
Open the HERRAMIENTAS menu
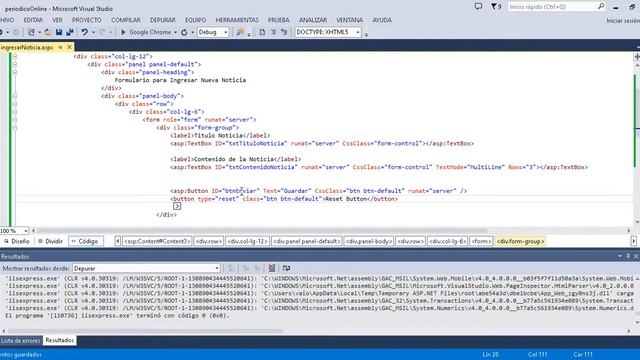coord(237,20)
